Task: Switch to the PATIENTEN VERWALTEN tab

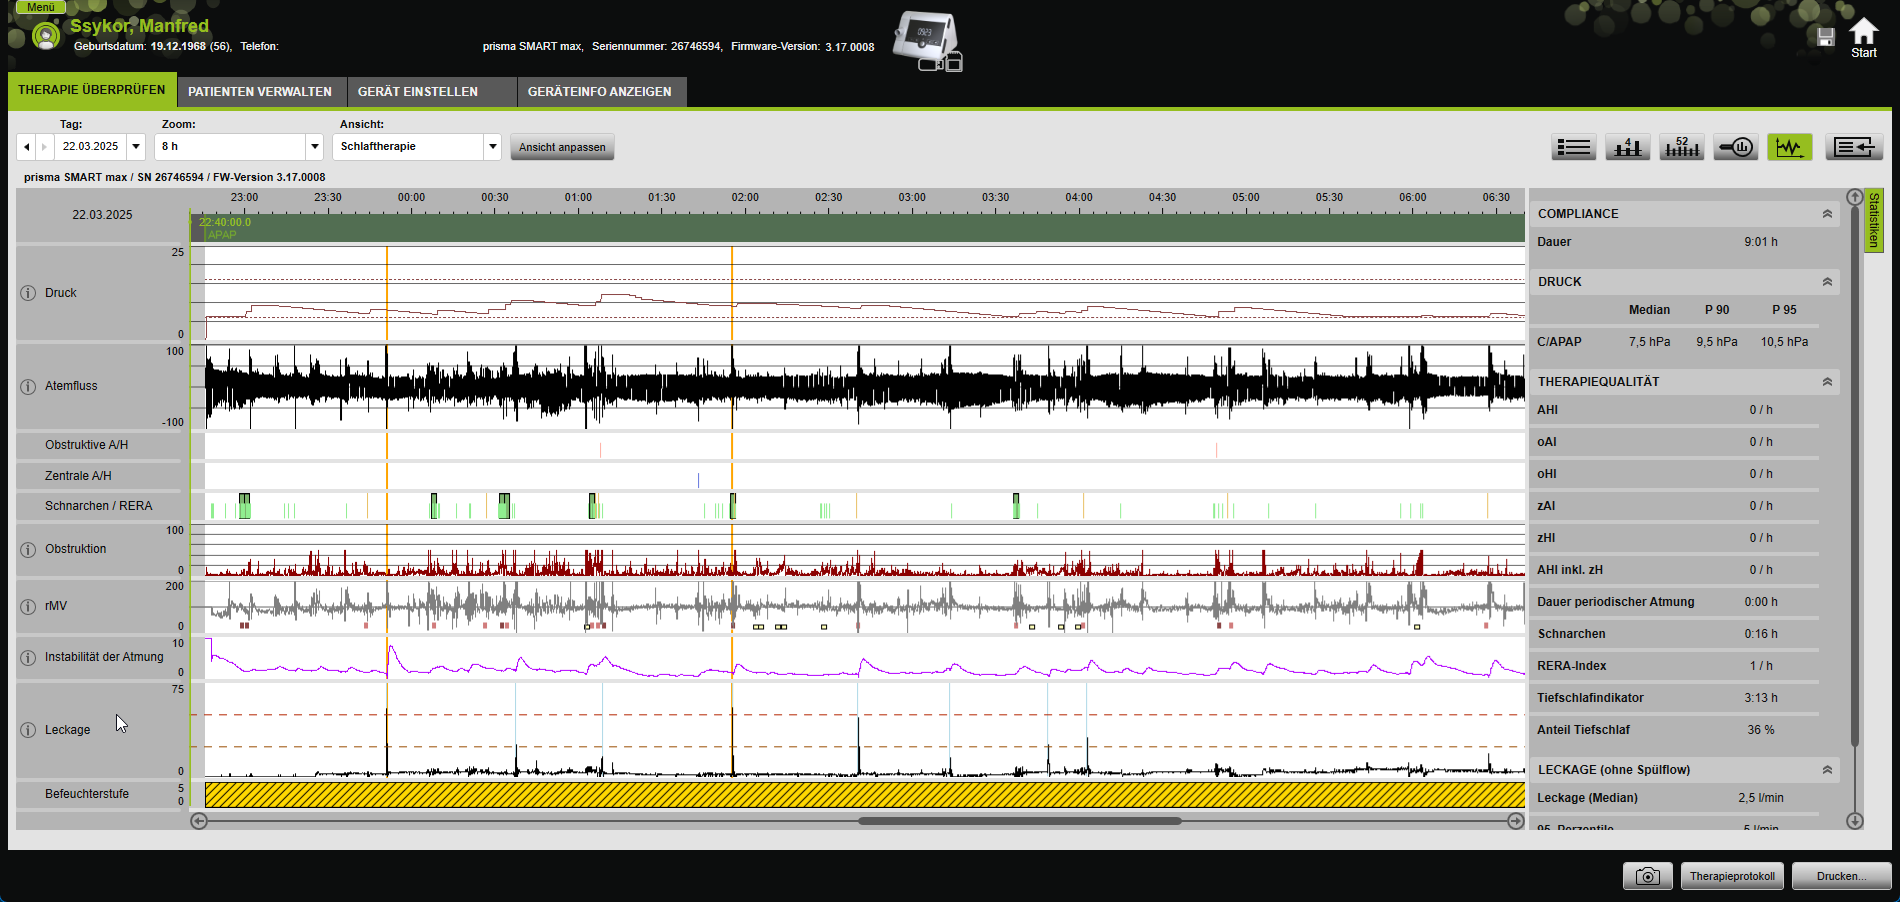Action: (x=260, y=92)
